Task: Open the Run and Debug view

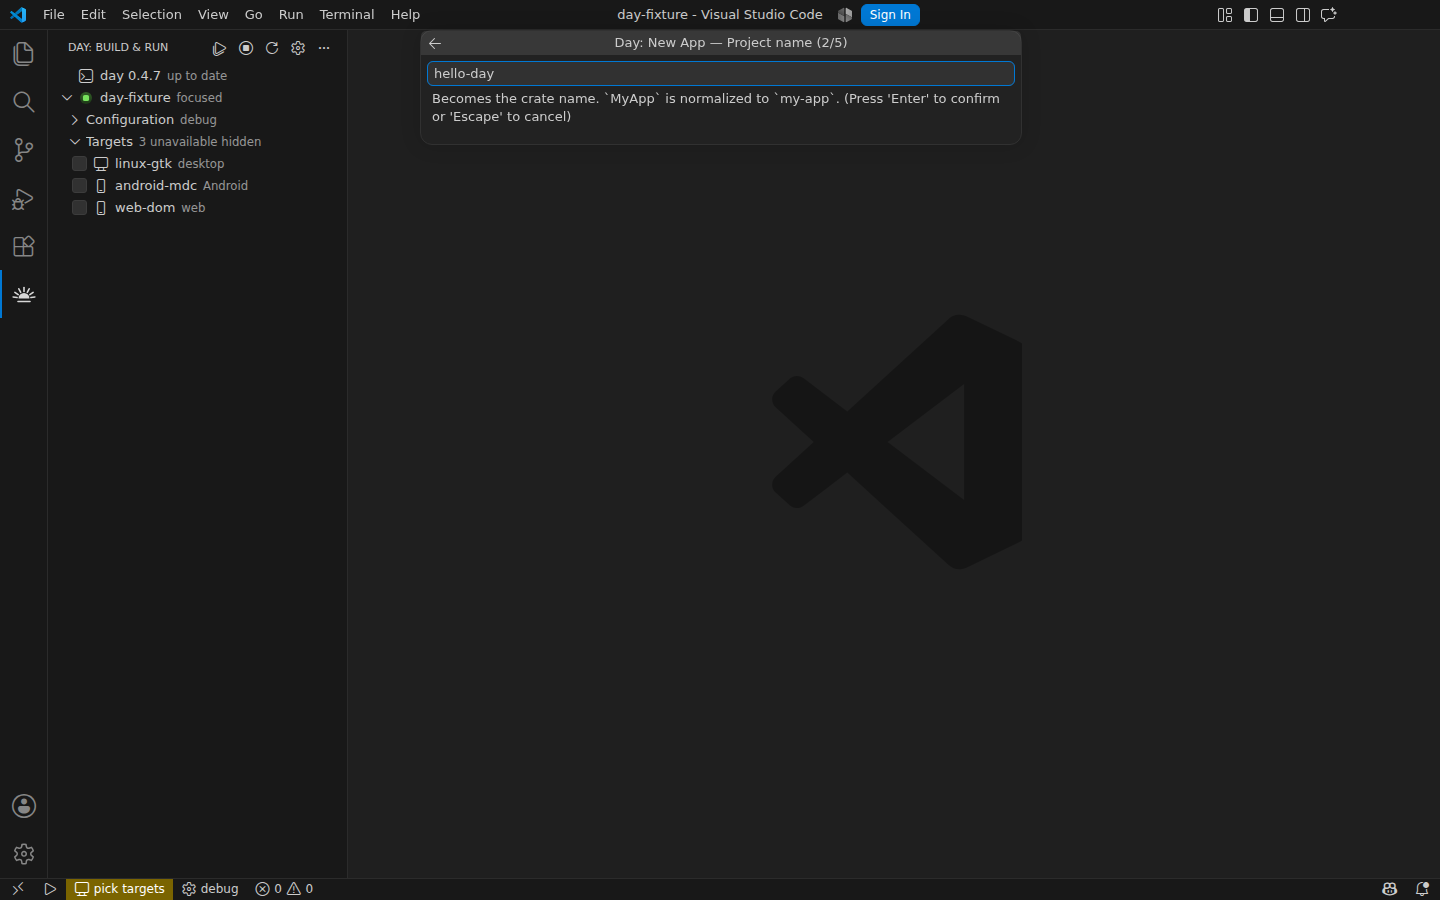Action: (24, 198)
